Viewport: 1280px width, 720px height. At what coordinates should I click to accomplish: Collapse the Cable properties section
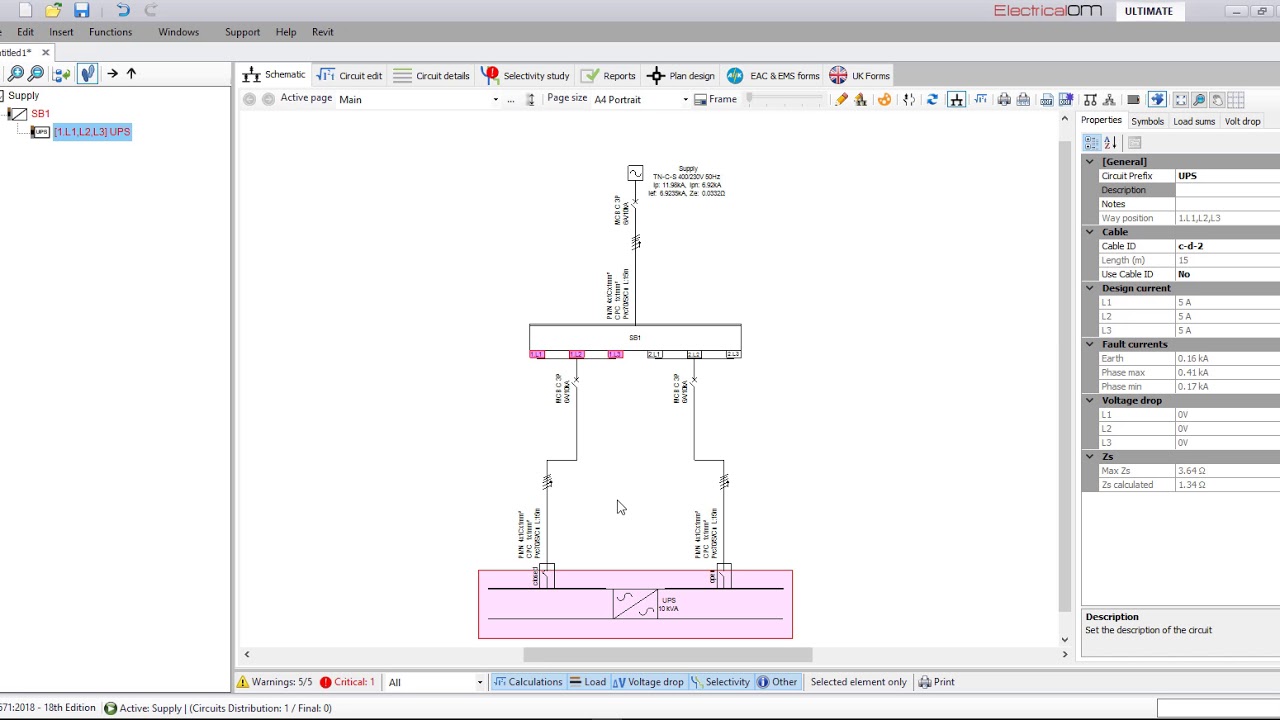(x=1090, y=232)
